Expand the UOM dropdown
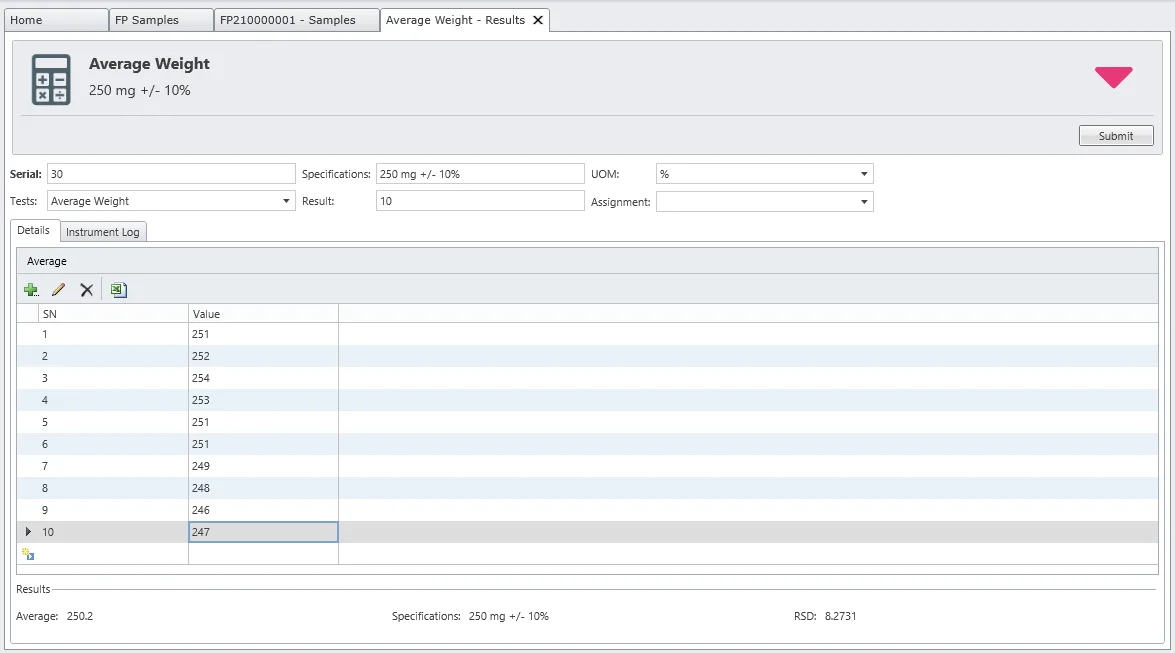 pos(863,174)
